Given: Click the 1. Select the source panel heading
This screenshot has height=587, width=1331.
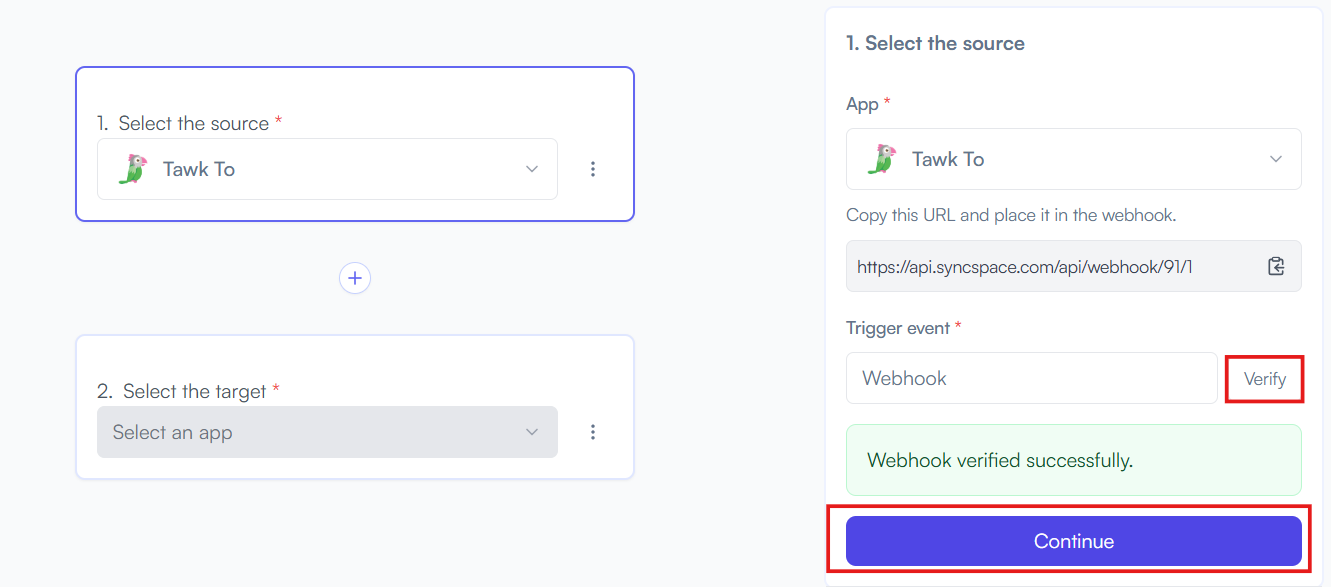Looking at the screenshot, I should click(x=935, y=43).
